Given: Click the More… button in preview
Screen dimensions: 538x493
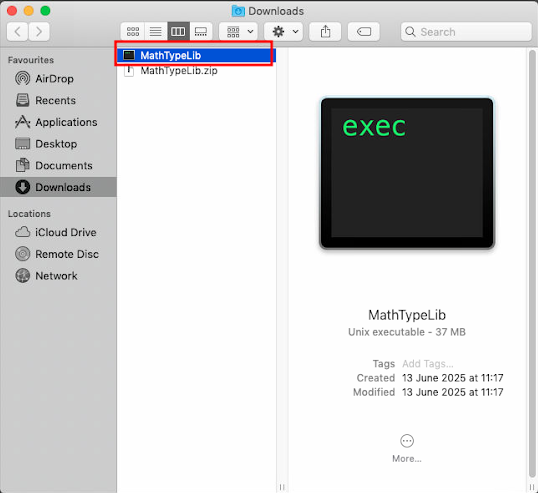Looking at the screenshot, I should coord(407,449).
